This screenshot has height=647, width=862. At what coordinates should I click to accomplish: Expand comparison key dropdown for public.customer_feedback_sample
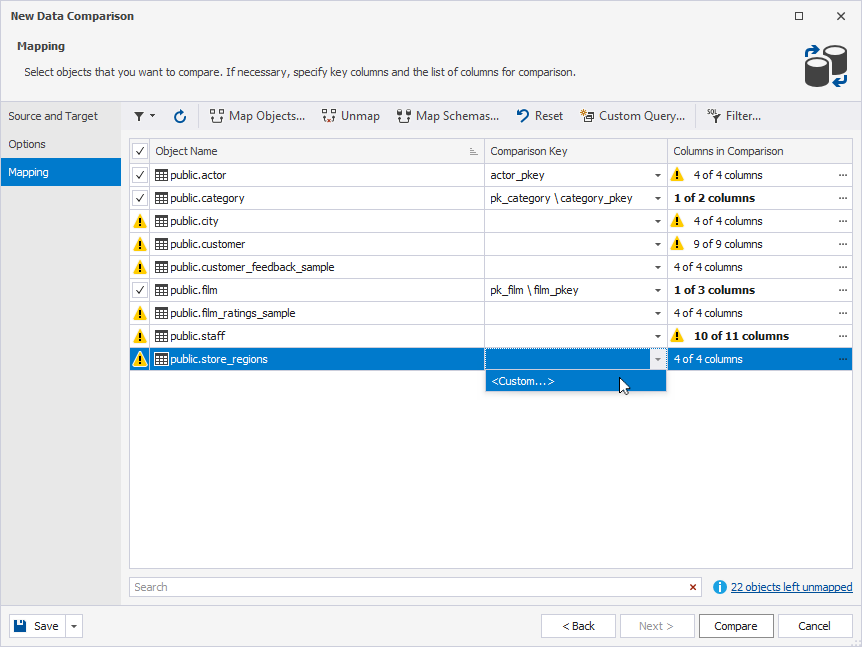pyautogui.click(x=657, y=268)
